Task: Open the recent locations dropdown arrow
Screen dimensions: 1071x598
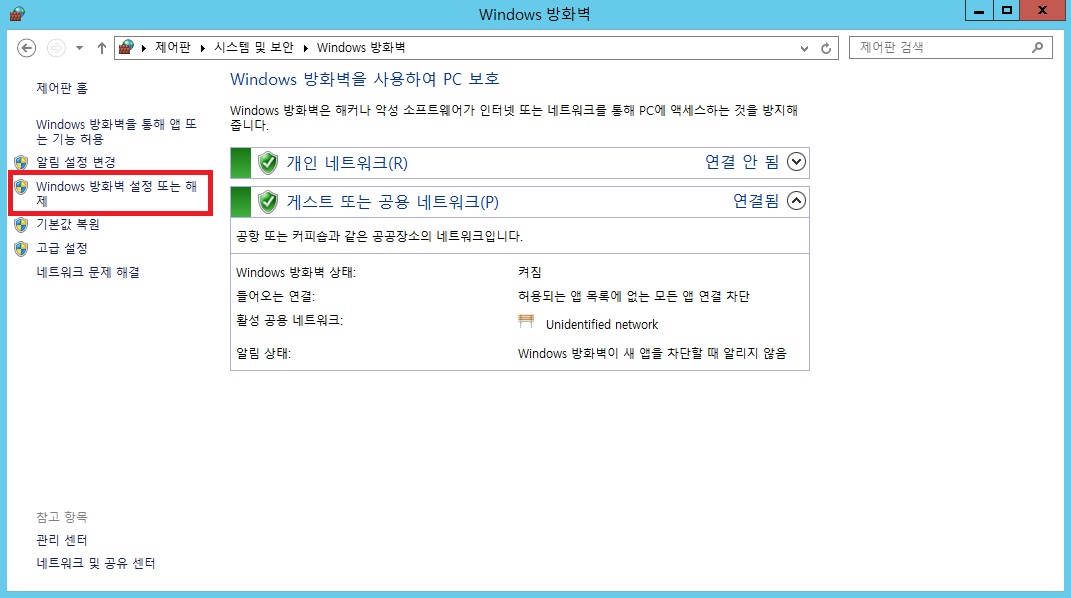Action: click(x=79, y=48)
